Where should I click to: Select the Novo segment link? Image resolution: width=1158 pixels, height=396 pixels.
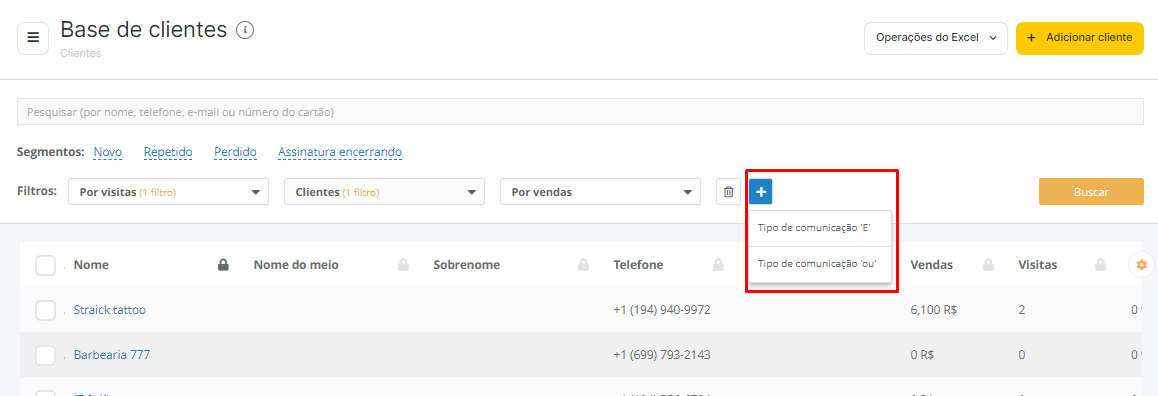pyautogui.click(x=108, y=152)
